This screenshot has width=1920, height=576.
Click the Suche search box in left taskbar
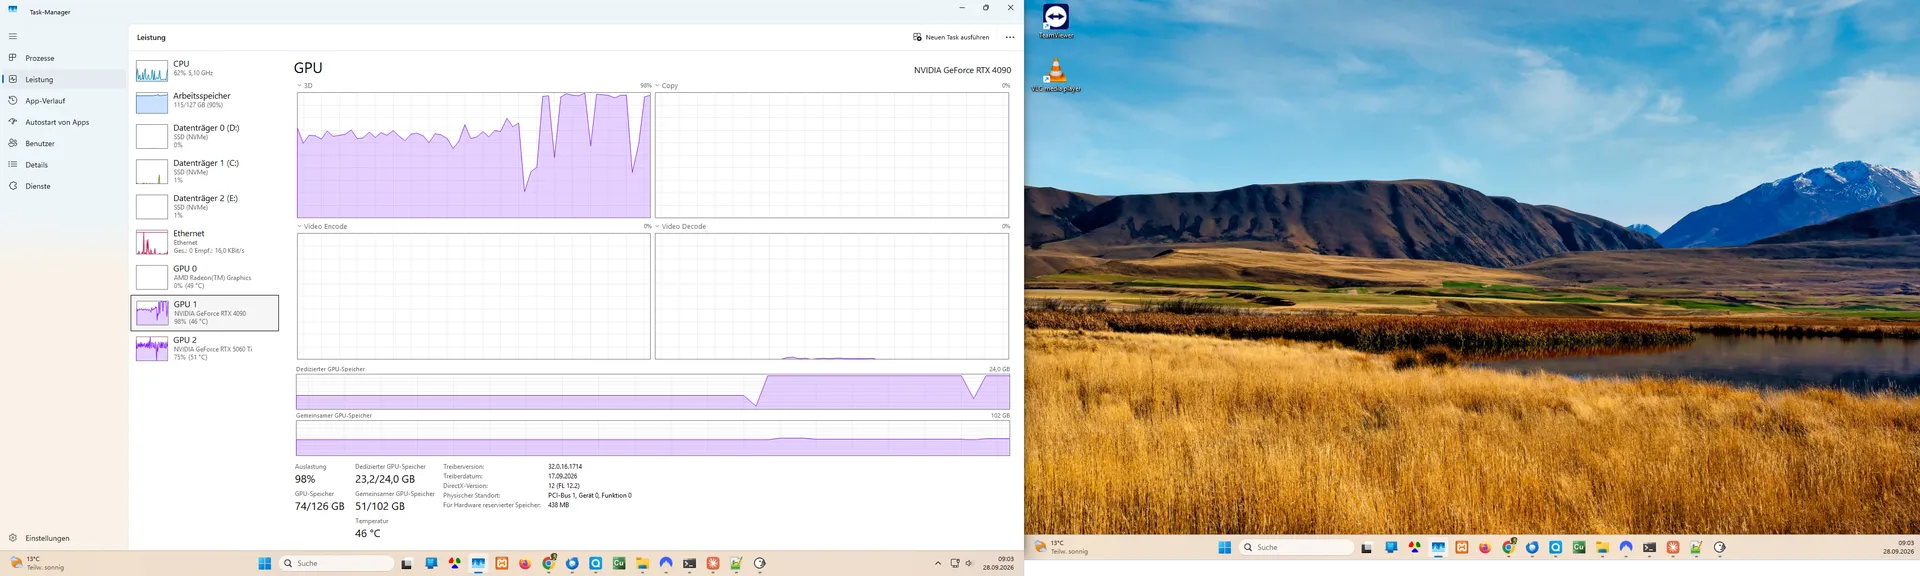(x=336, y=564)
